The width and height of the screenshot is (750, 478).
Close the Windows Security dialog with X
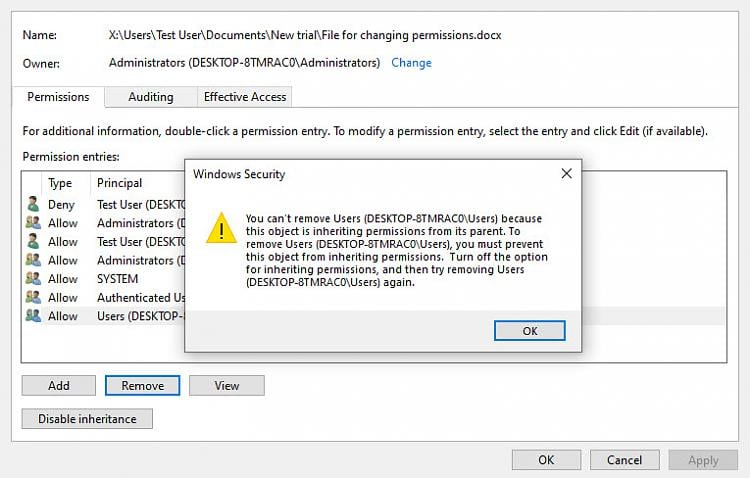click(566, 174)
